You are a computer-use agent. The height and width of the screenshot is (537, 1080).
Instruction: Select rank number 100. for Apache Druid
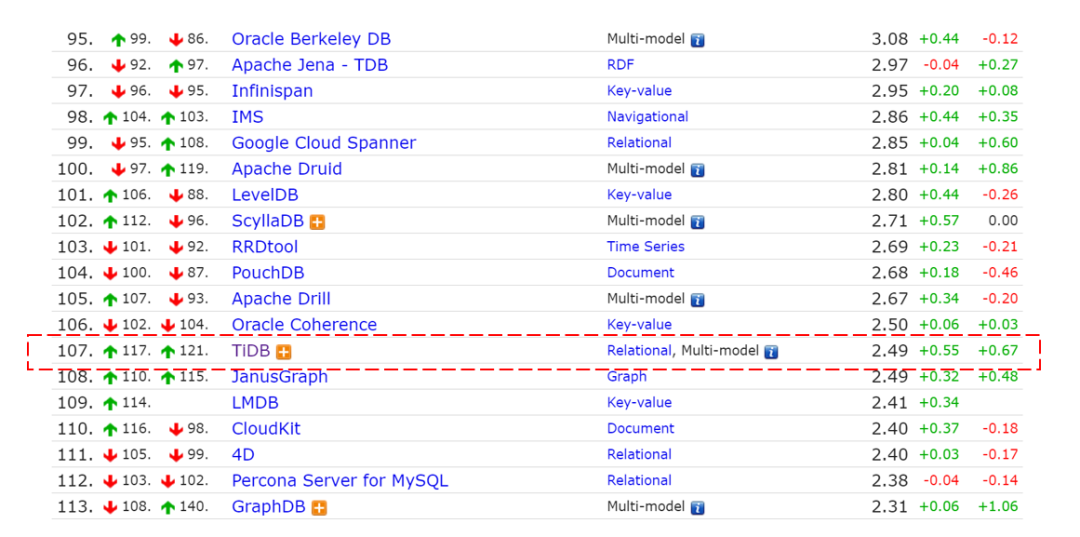[74, 169]
